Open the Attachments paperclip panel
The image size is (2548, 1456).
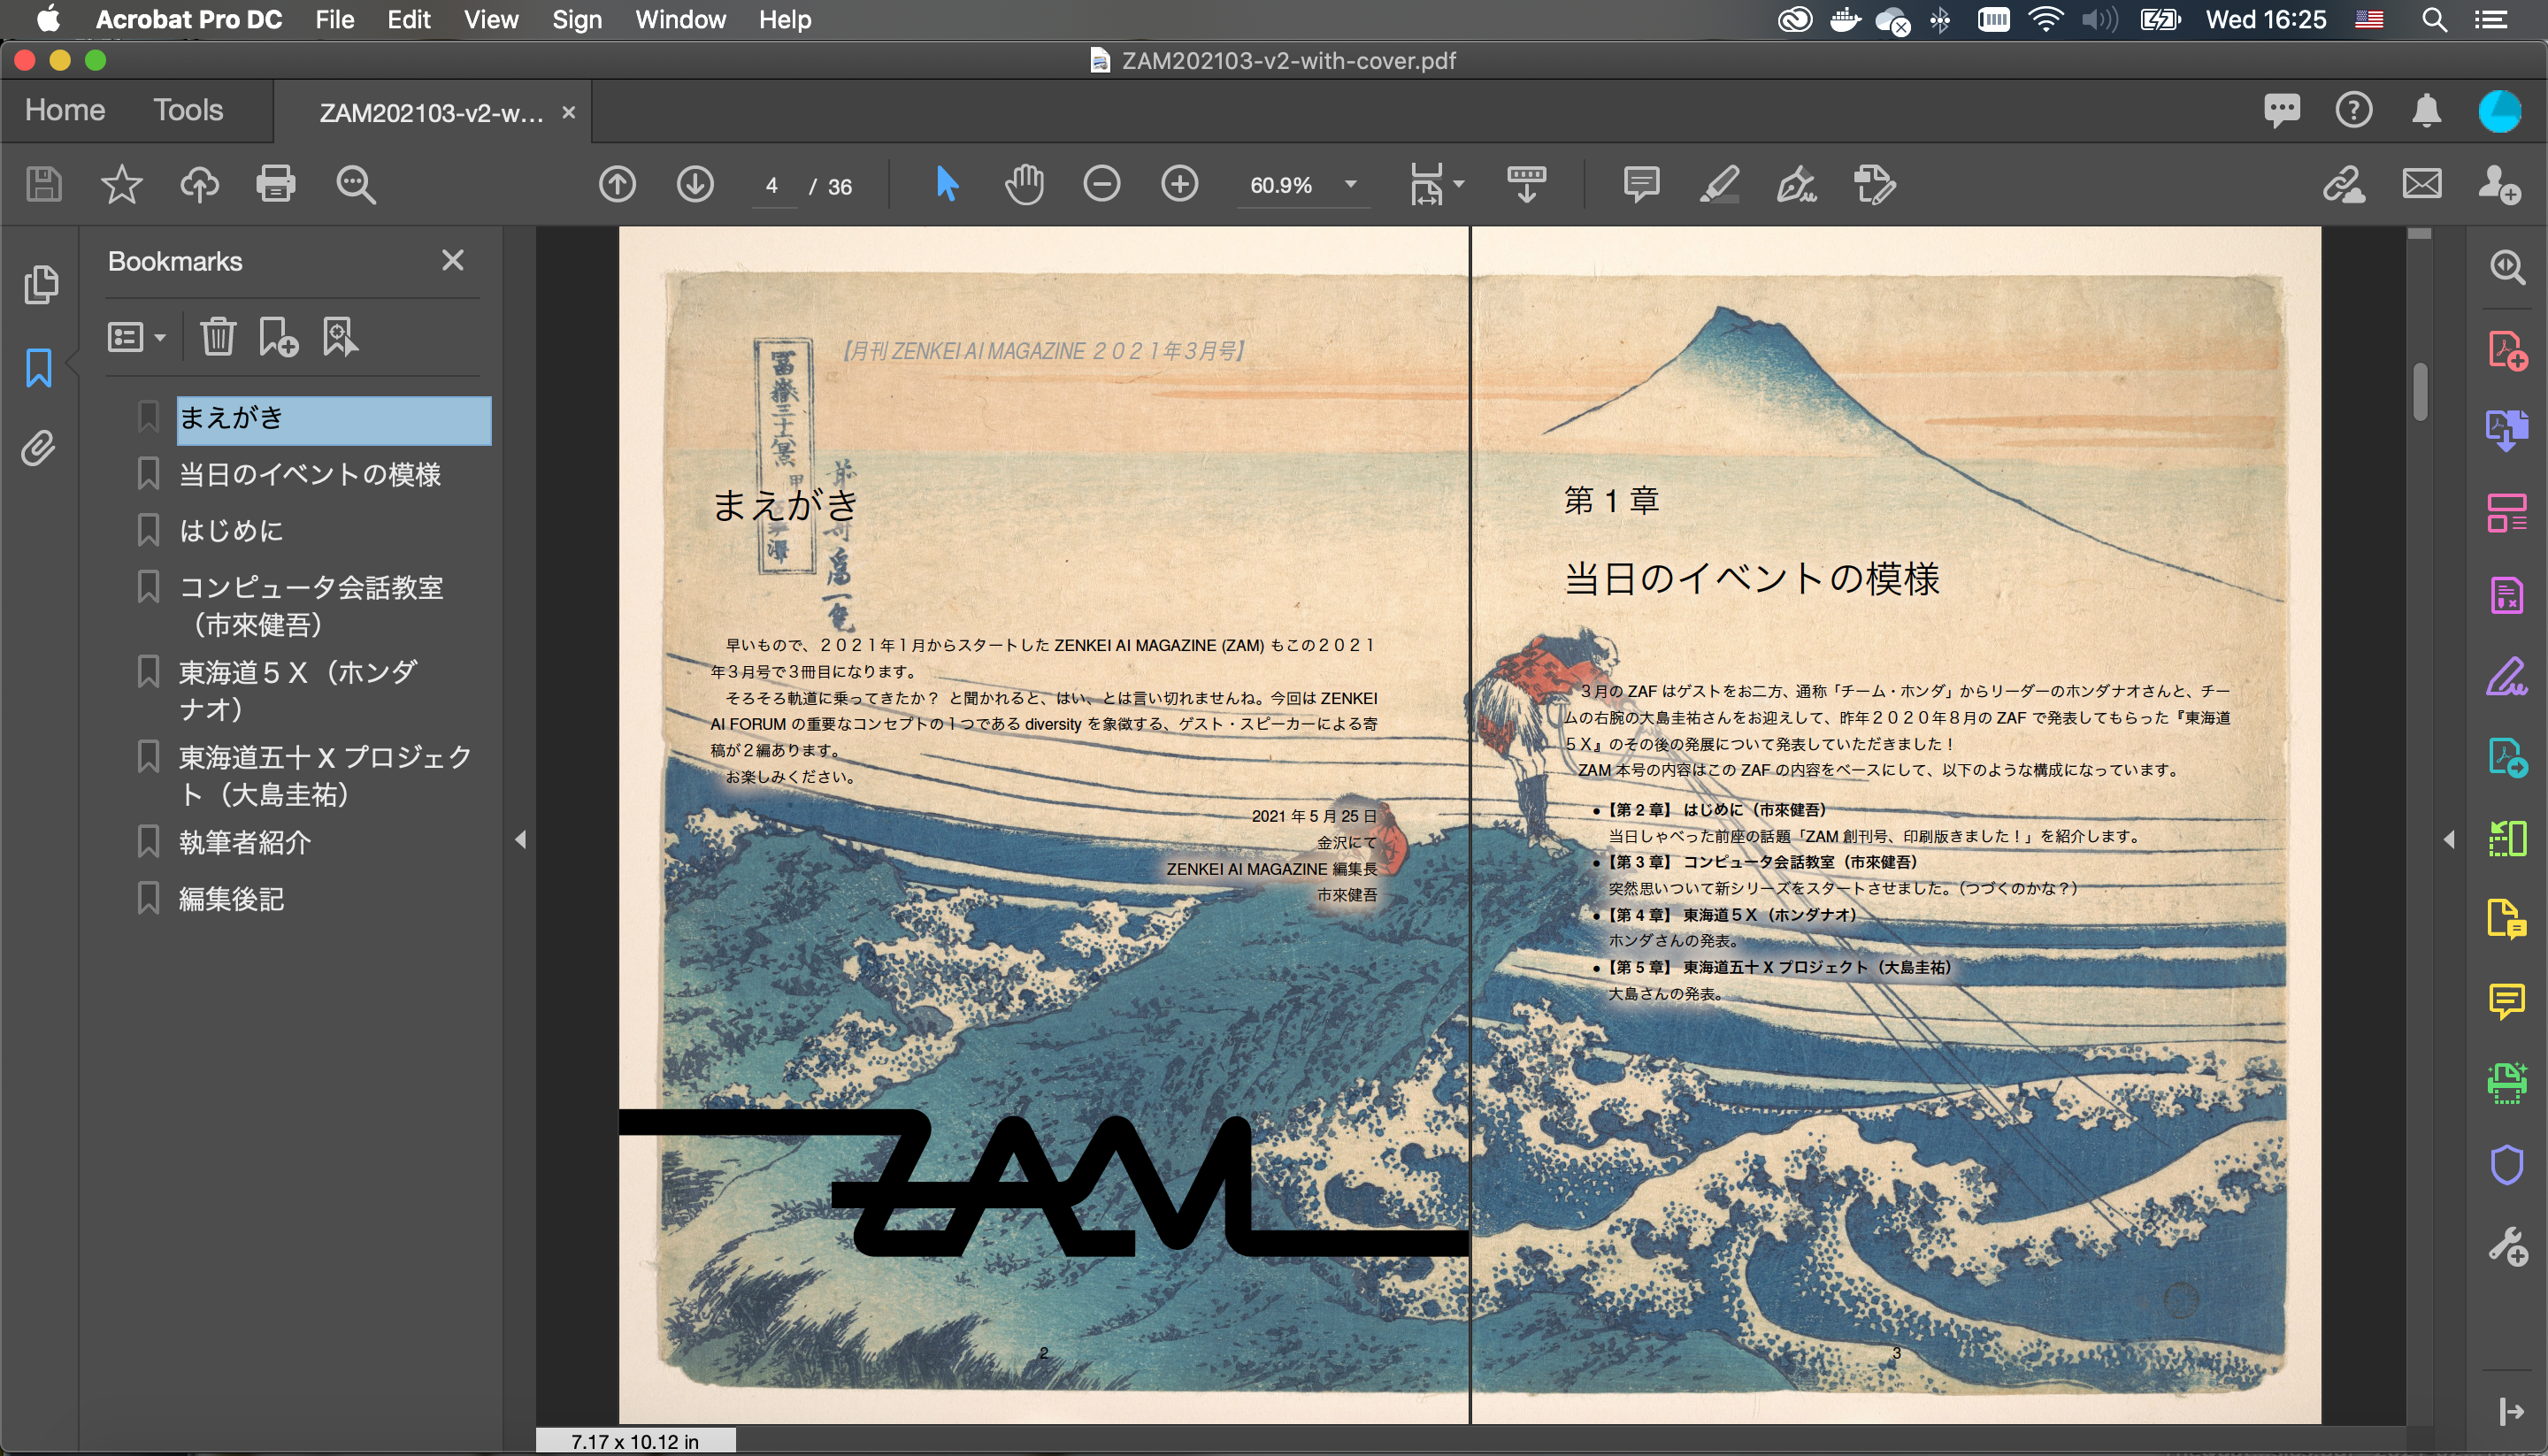tap(38, 449)
